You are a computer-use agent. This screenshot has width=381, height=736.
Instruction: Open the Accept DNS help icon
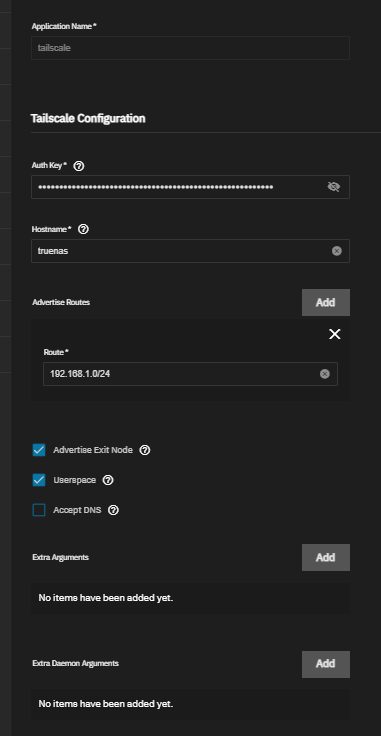tap(113, 510)
